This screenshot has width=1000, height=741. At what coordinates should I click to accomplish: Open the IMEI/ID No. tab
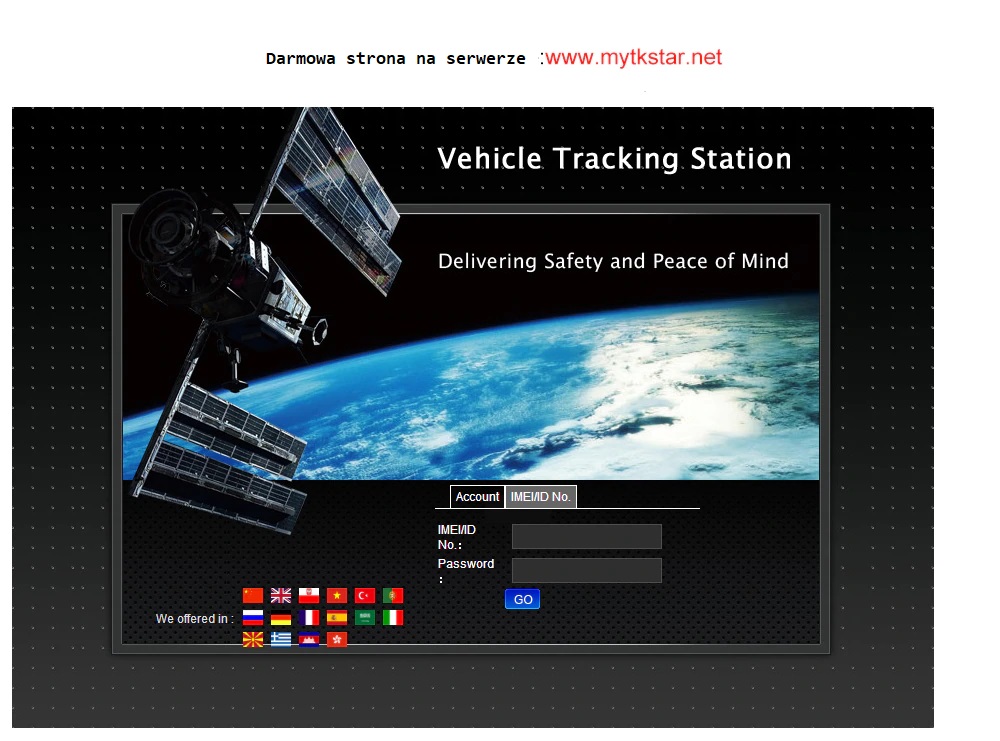click(x=541, y=496)
